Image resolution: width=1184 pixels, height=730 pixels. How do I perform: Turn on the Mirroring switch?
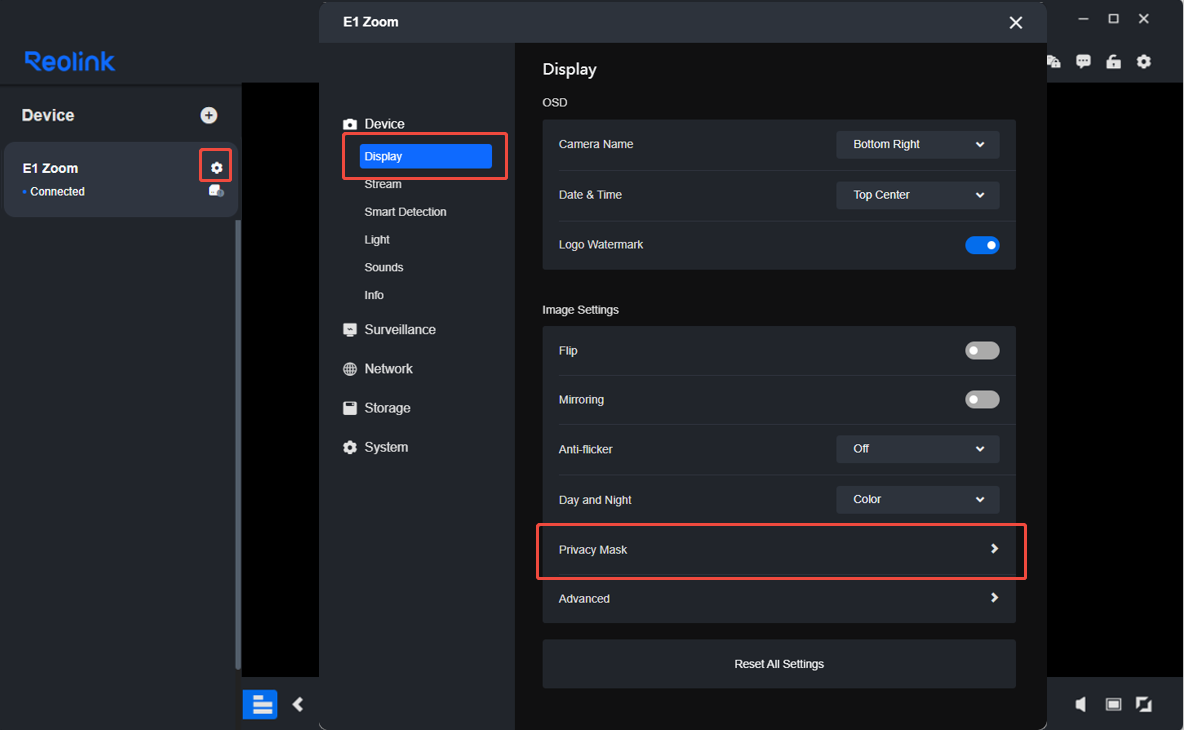tap(982, 399)
